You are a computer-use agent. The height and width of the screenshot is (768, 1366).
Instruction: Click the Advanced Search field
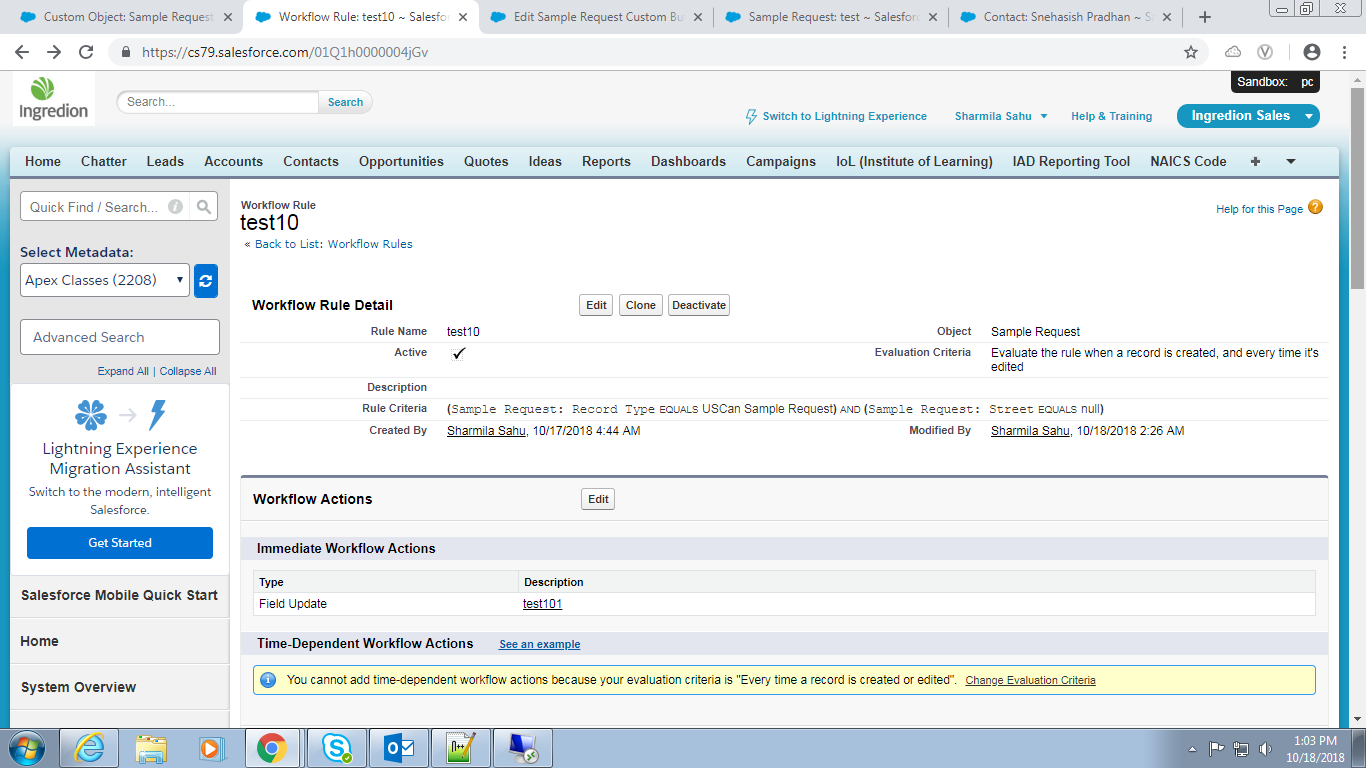(x=120, y=337)
